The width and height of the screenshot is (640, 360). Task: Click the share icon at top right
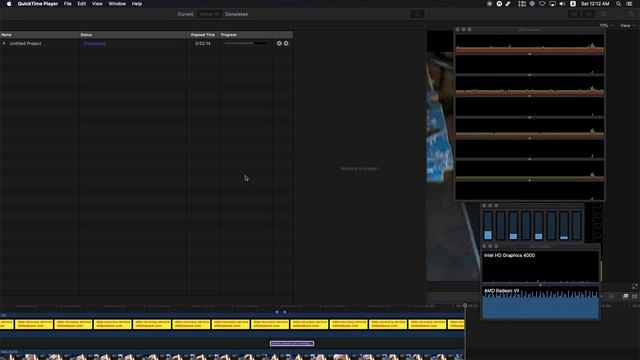point(631,14)
